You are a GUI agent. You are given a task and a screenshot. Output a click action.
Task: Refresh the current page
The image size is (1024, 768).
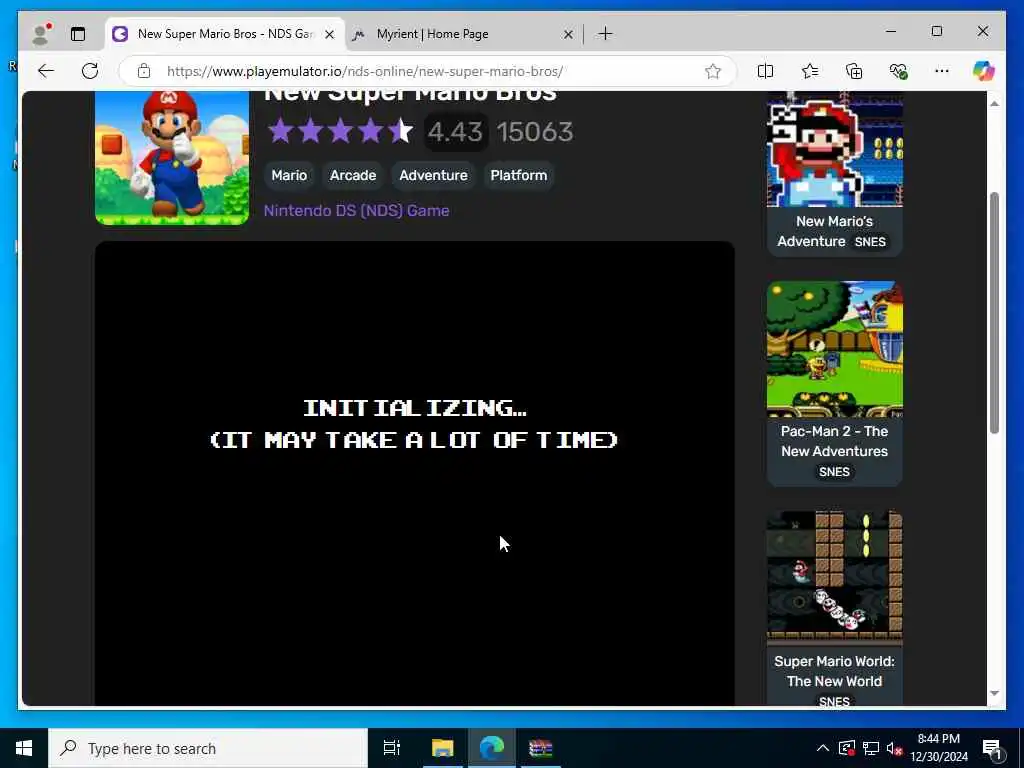[90, 71]
